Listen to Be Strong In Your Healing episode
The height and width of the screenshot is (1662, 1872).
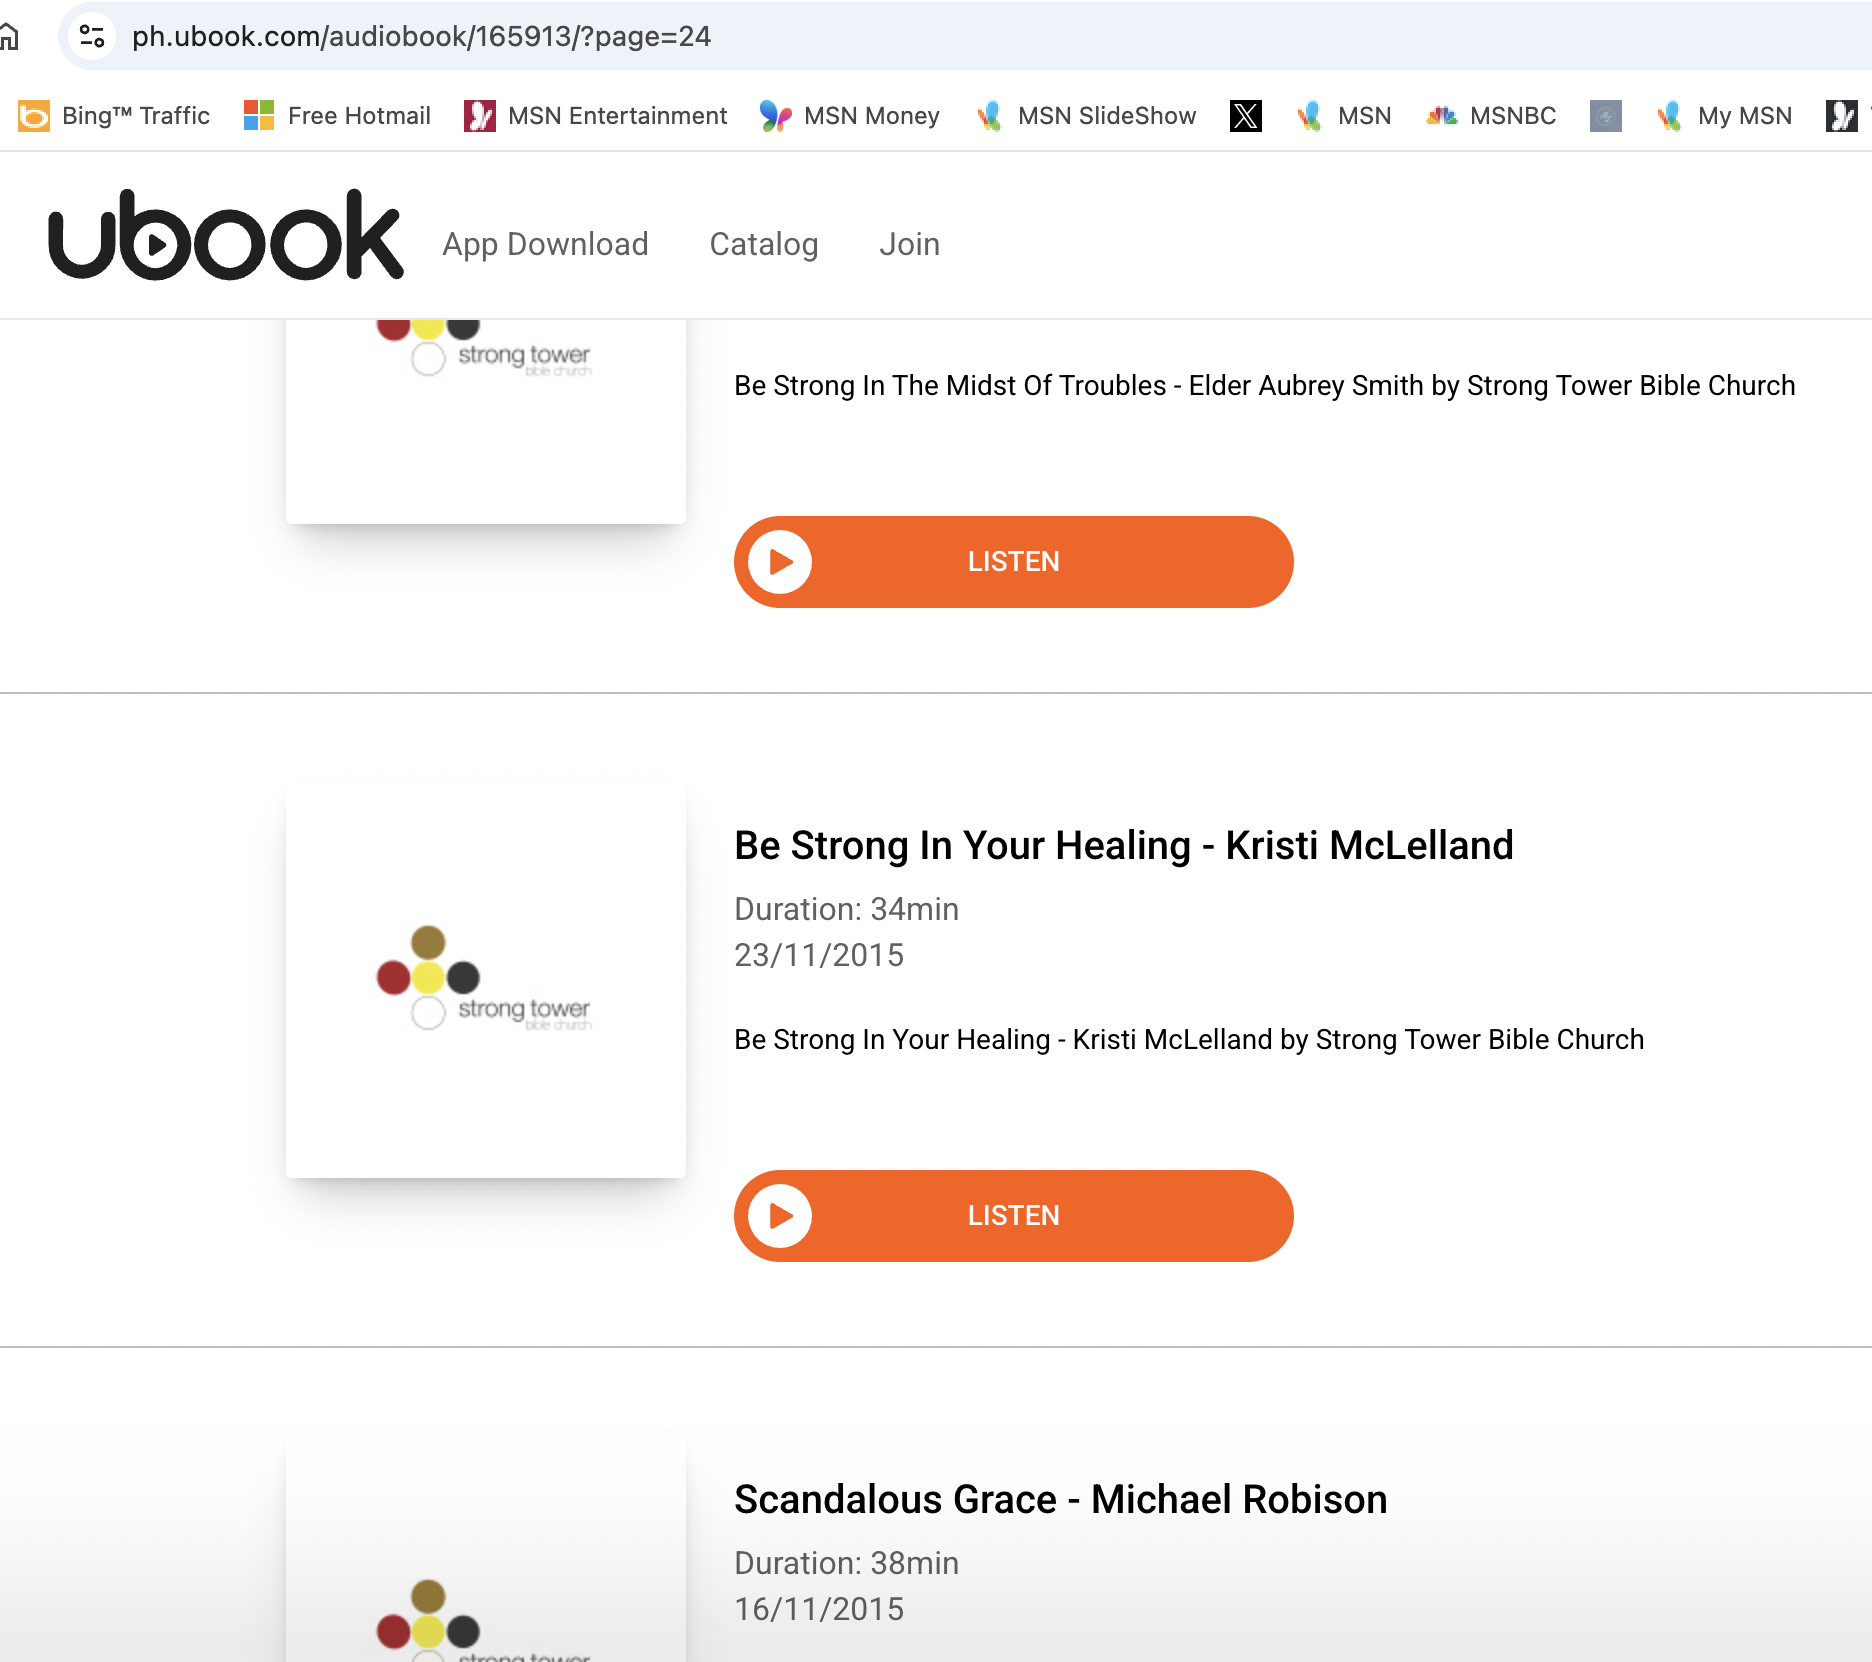click(x=1013, y=1216)
